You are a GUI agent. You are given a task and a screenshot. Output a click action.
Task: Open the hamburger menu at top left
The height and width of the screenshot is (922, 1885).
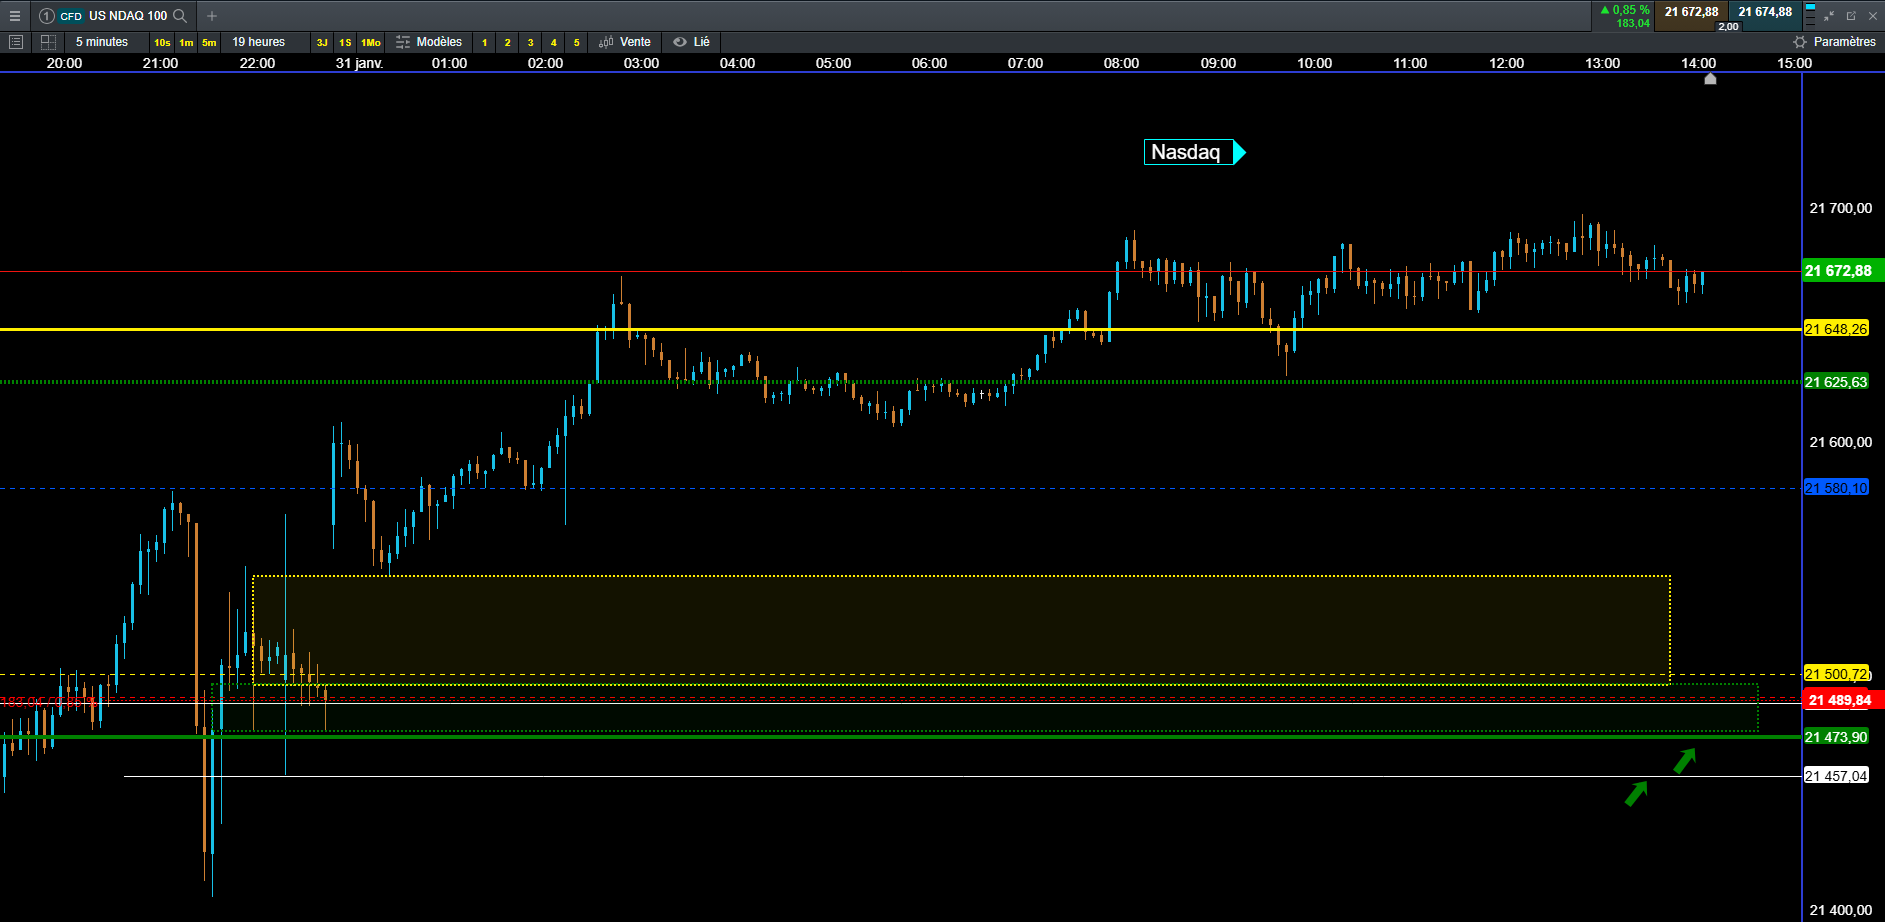(x=15, y=16)
